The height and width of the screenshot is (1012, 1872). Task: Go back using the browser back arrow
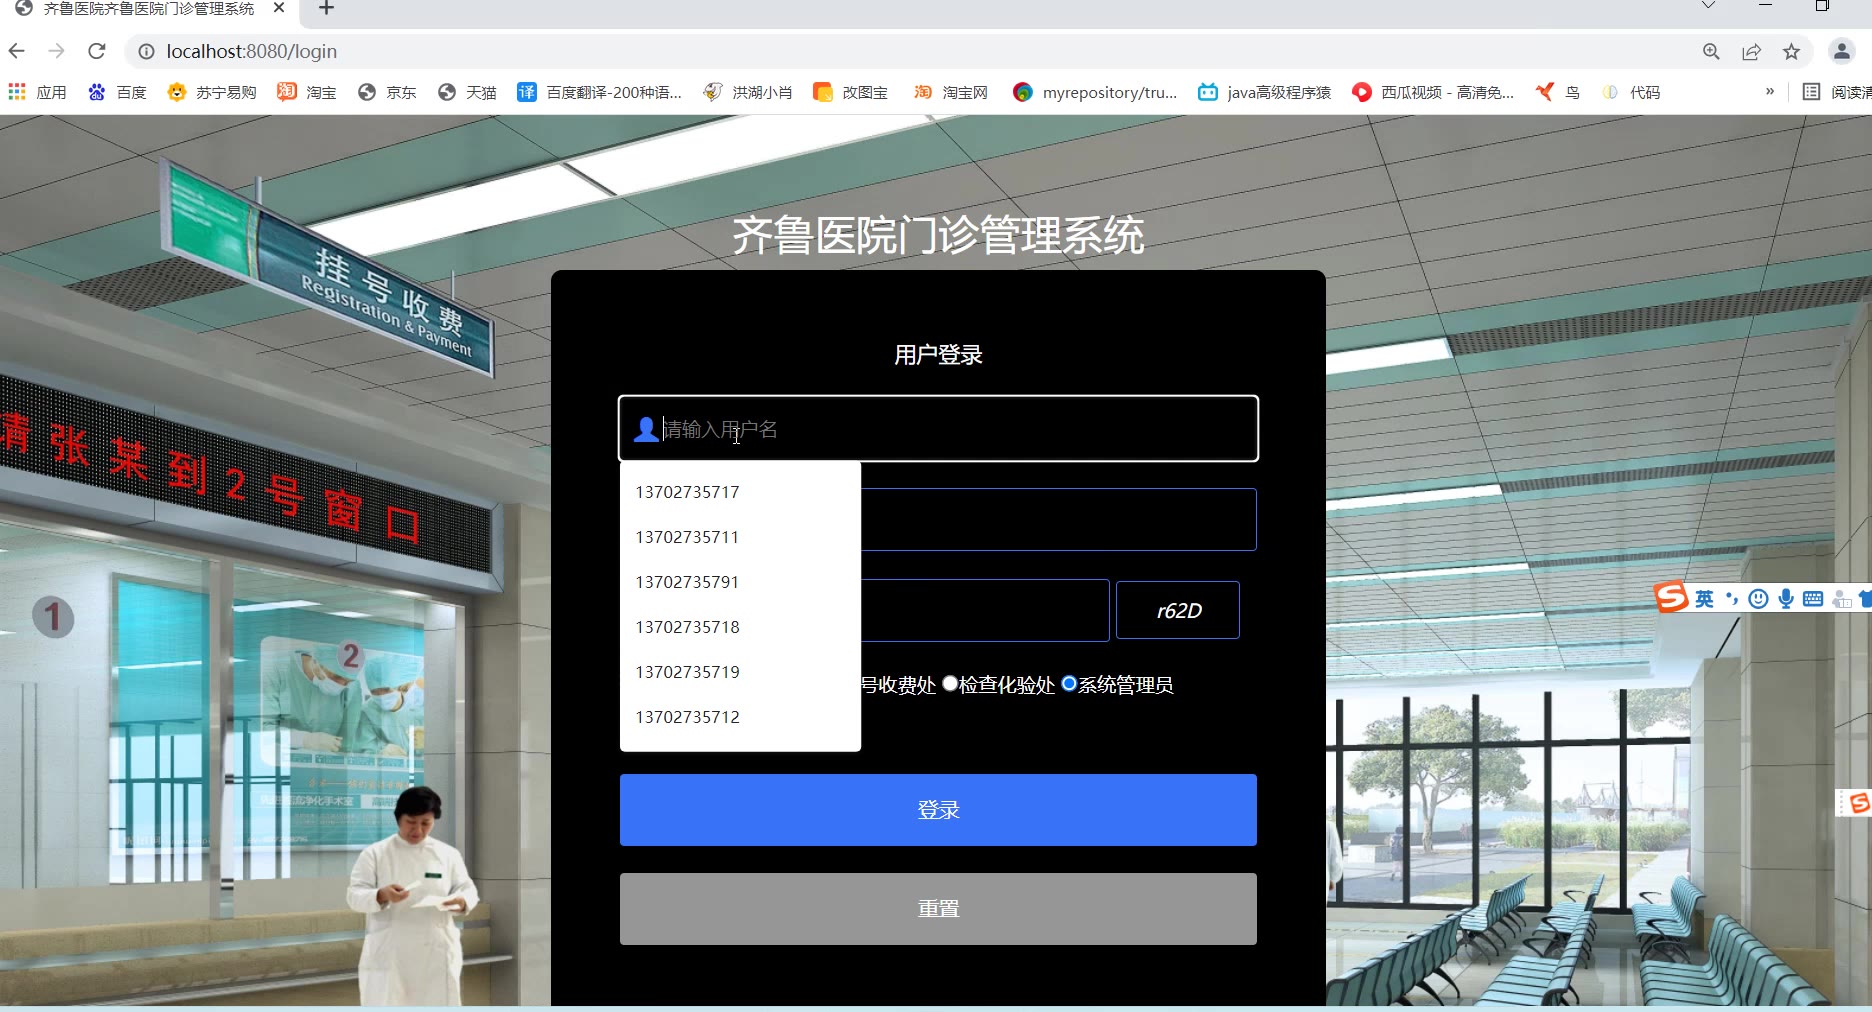[x=17, y=51]
